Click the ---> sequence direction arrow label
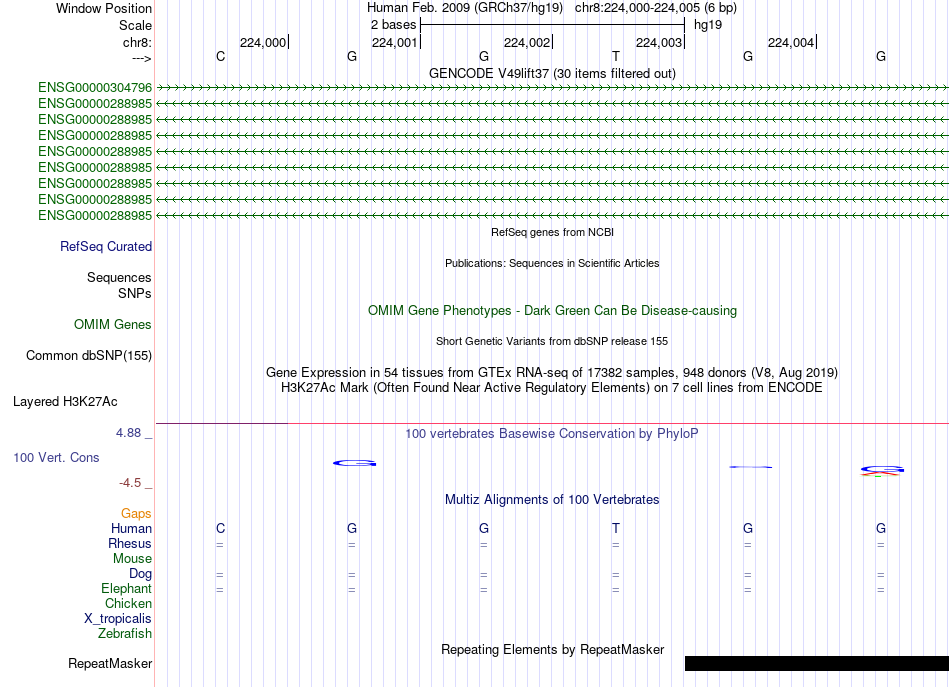Viewport: 950px width, 687px height. coord(141,58)
